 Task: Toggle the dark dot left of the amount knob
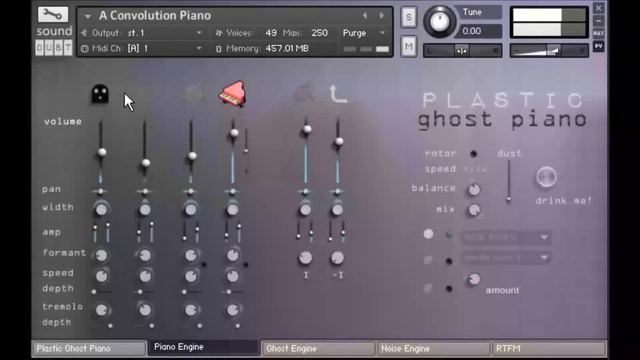[449, 289]
